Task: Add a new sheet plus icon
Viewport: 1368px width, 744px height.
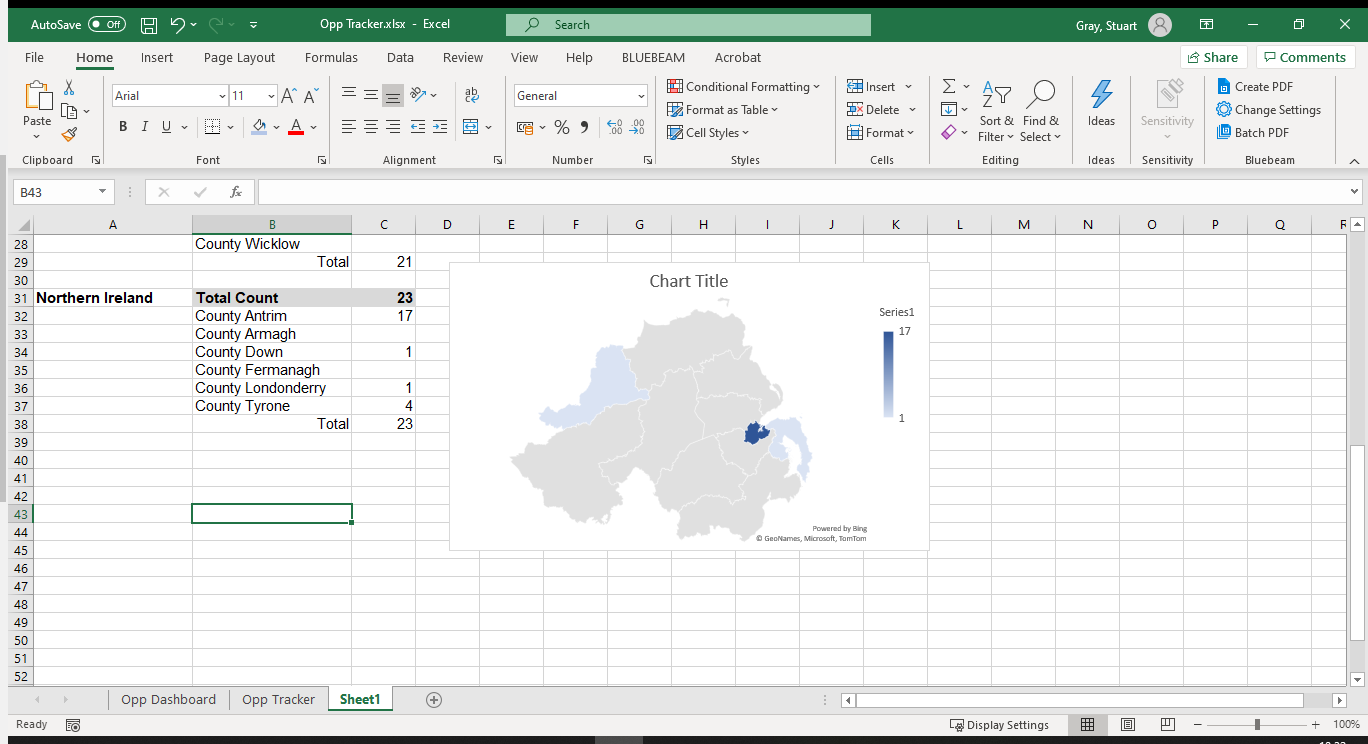Action: [434, 700]
